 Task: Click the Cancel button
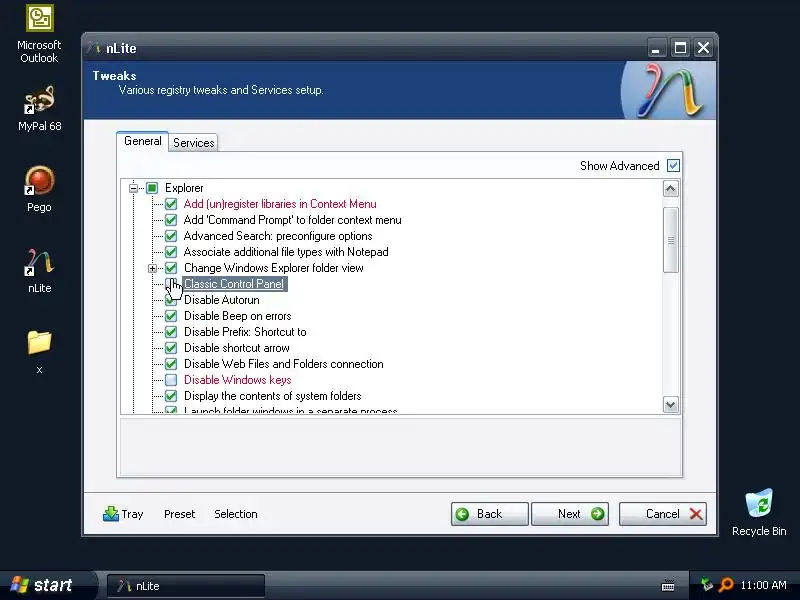coord(663,514)
